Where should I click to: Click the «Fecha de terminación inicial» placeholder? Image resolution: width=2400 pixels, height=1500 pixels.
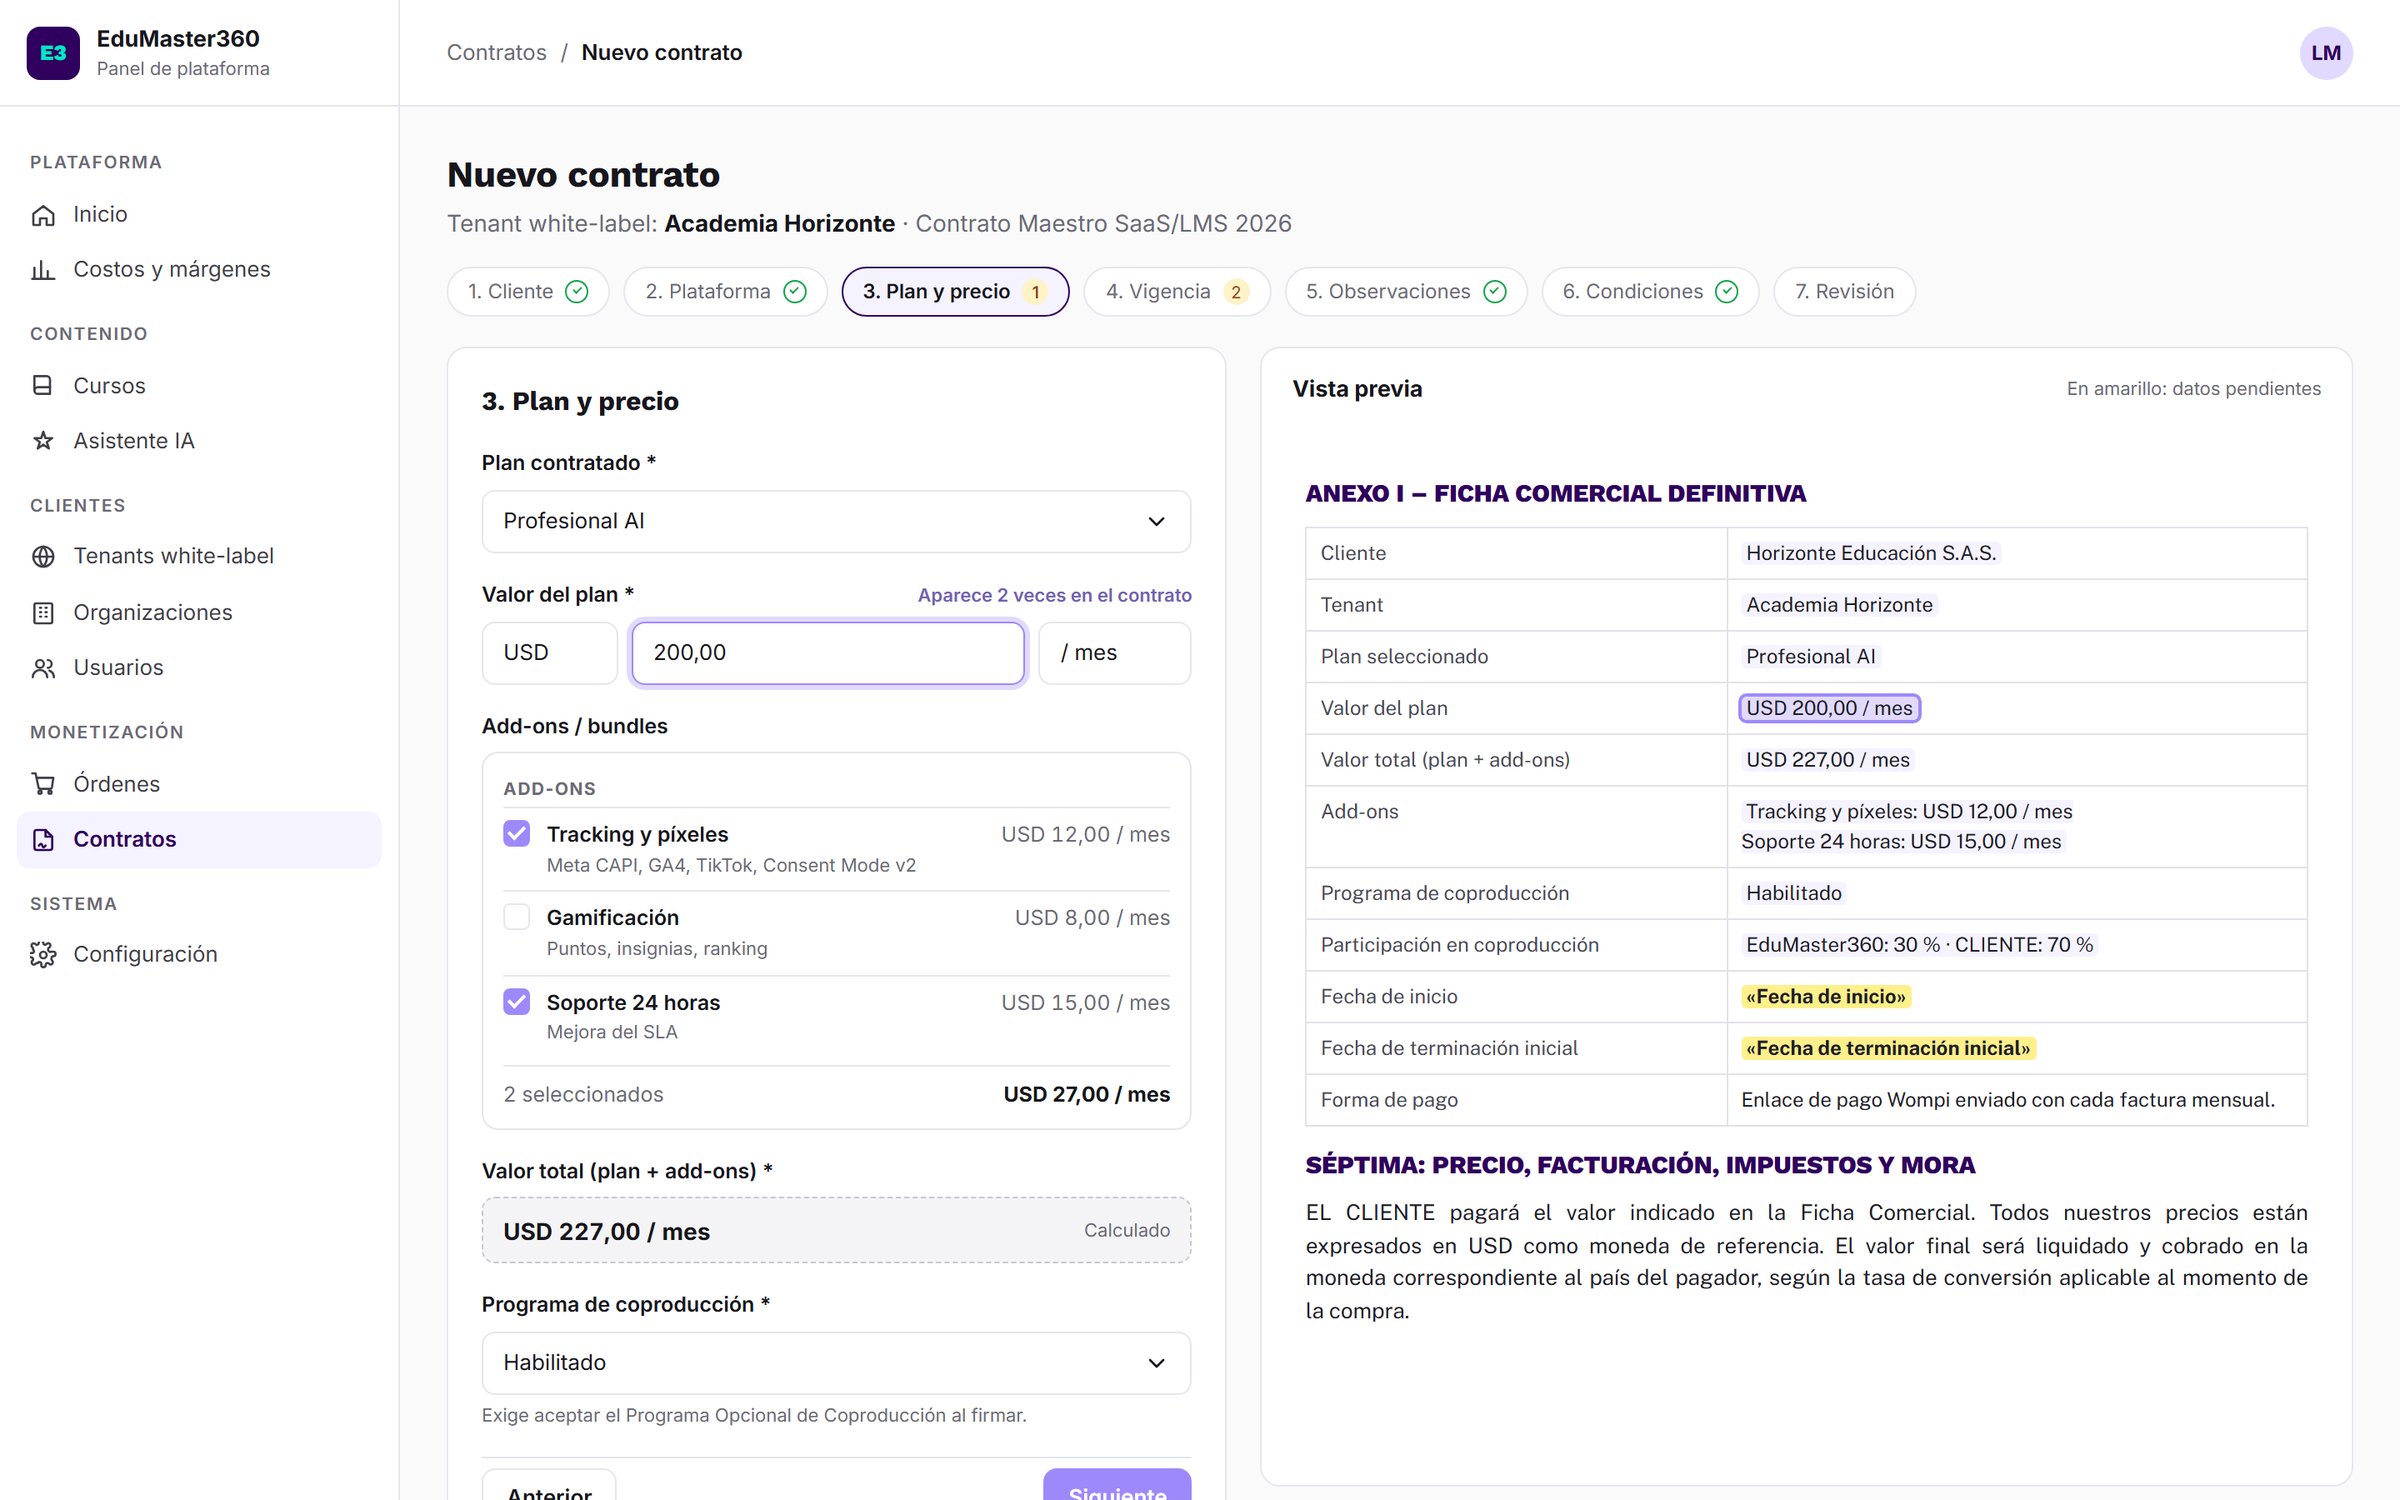click(x=1888, y=1049)
